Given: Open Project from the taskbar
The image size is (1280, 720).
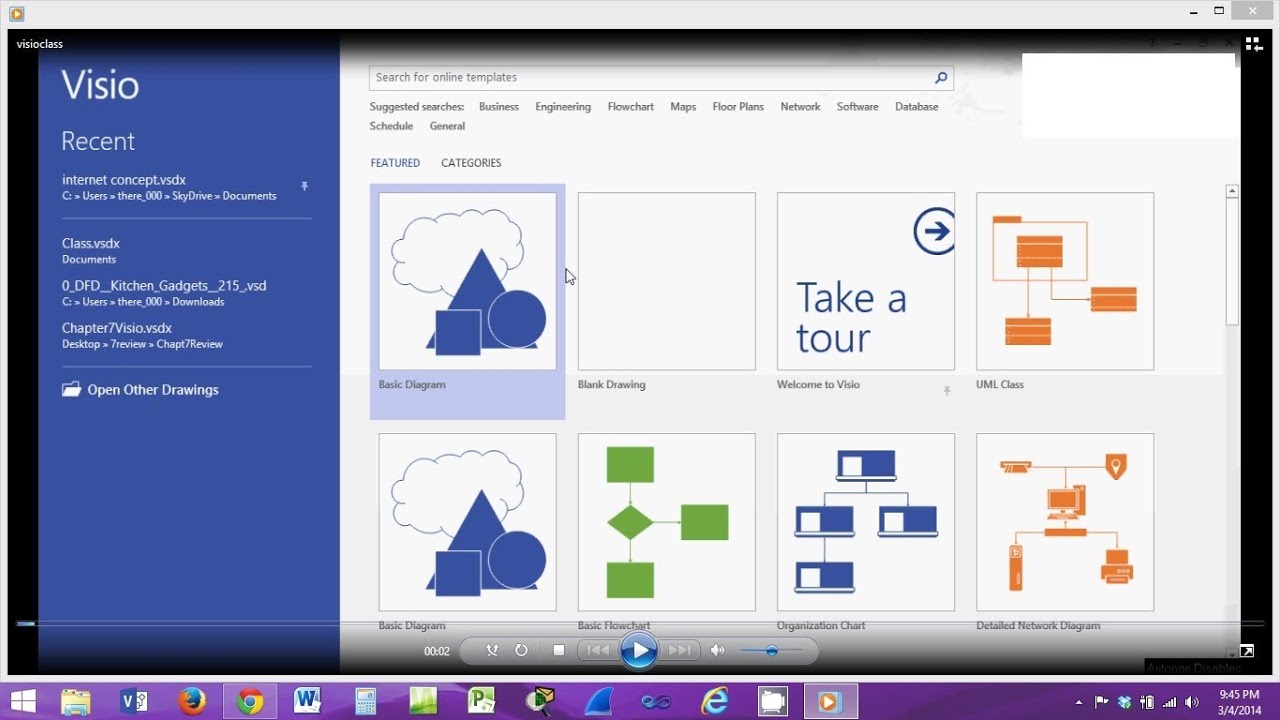Looking at the screenshot, I should (x=482, y=701).
